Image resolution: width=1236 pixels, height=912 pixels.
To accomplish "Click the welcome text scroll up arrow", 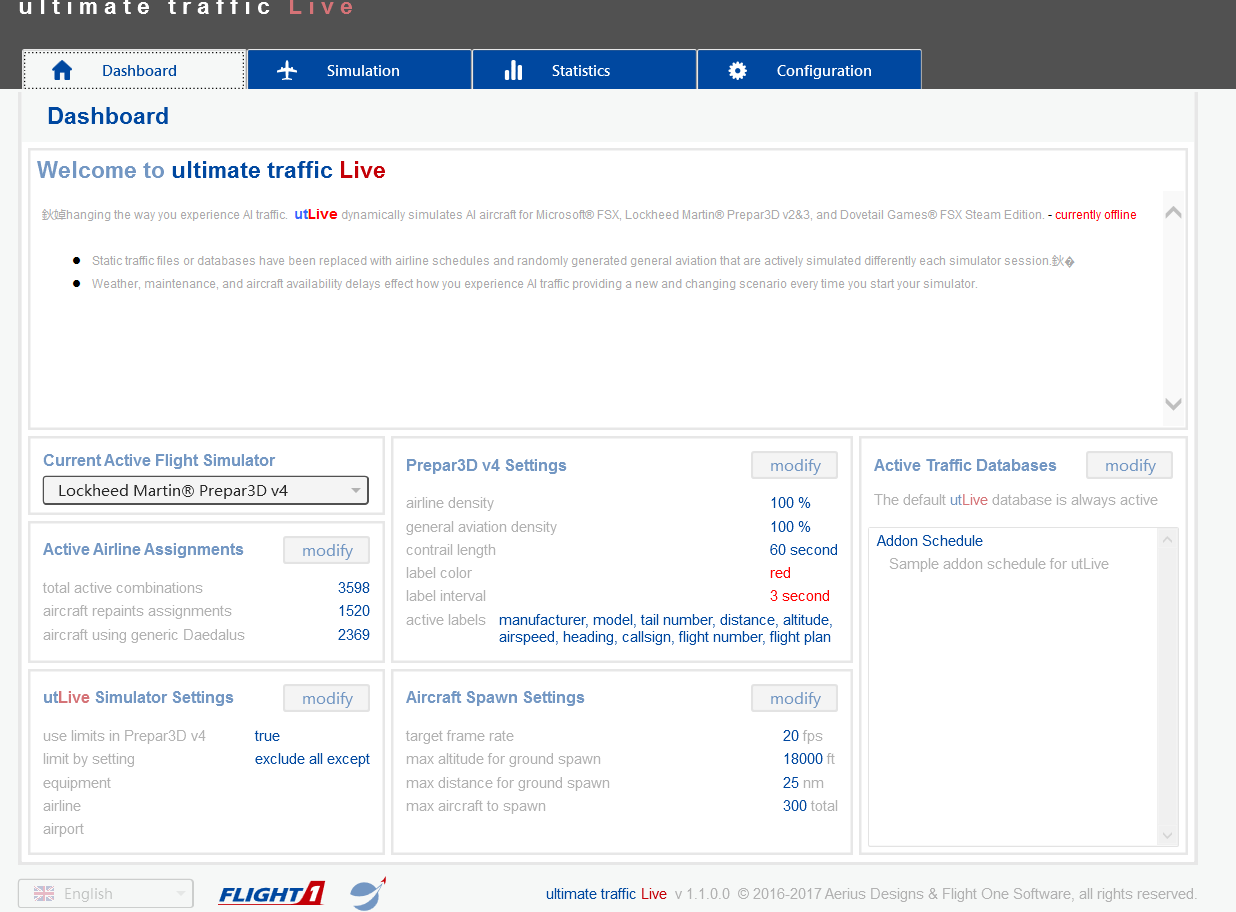I will pos(1174,212).
